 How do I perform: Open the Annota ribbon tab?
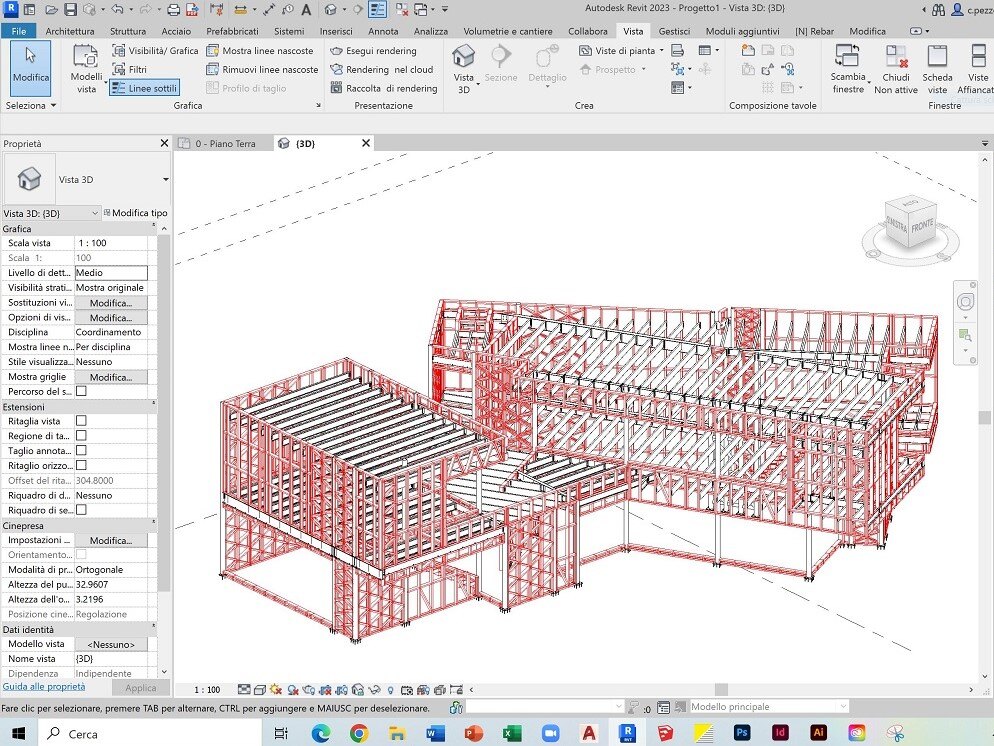pyautogui.click(x=383, y=31)
